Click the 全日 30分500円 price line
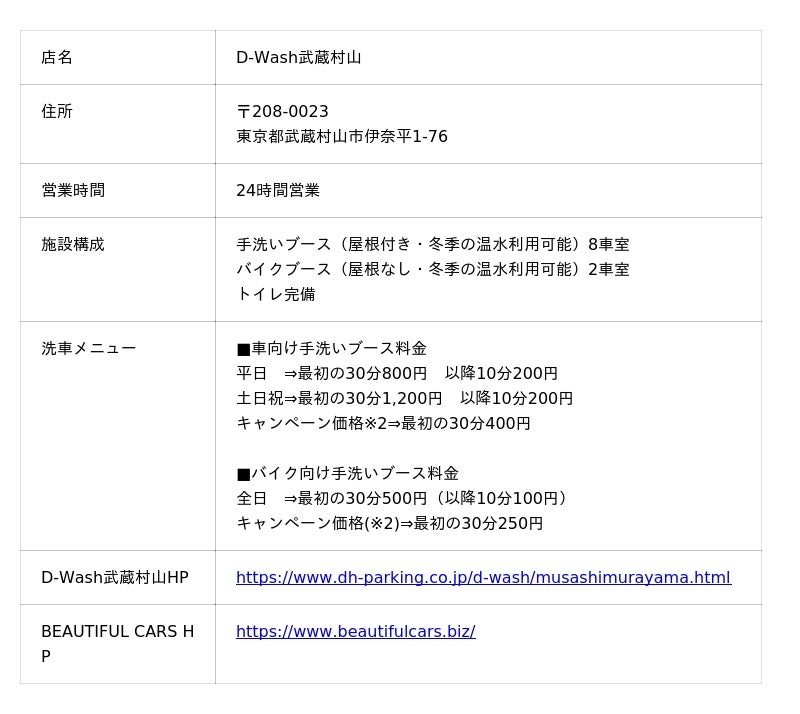800x714 pixels. point(401,498)
